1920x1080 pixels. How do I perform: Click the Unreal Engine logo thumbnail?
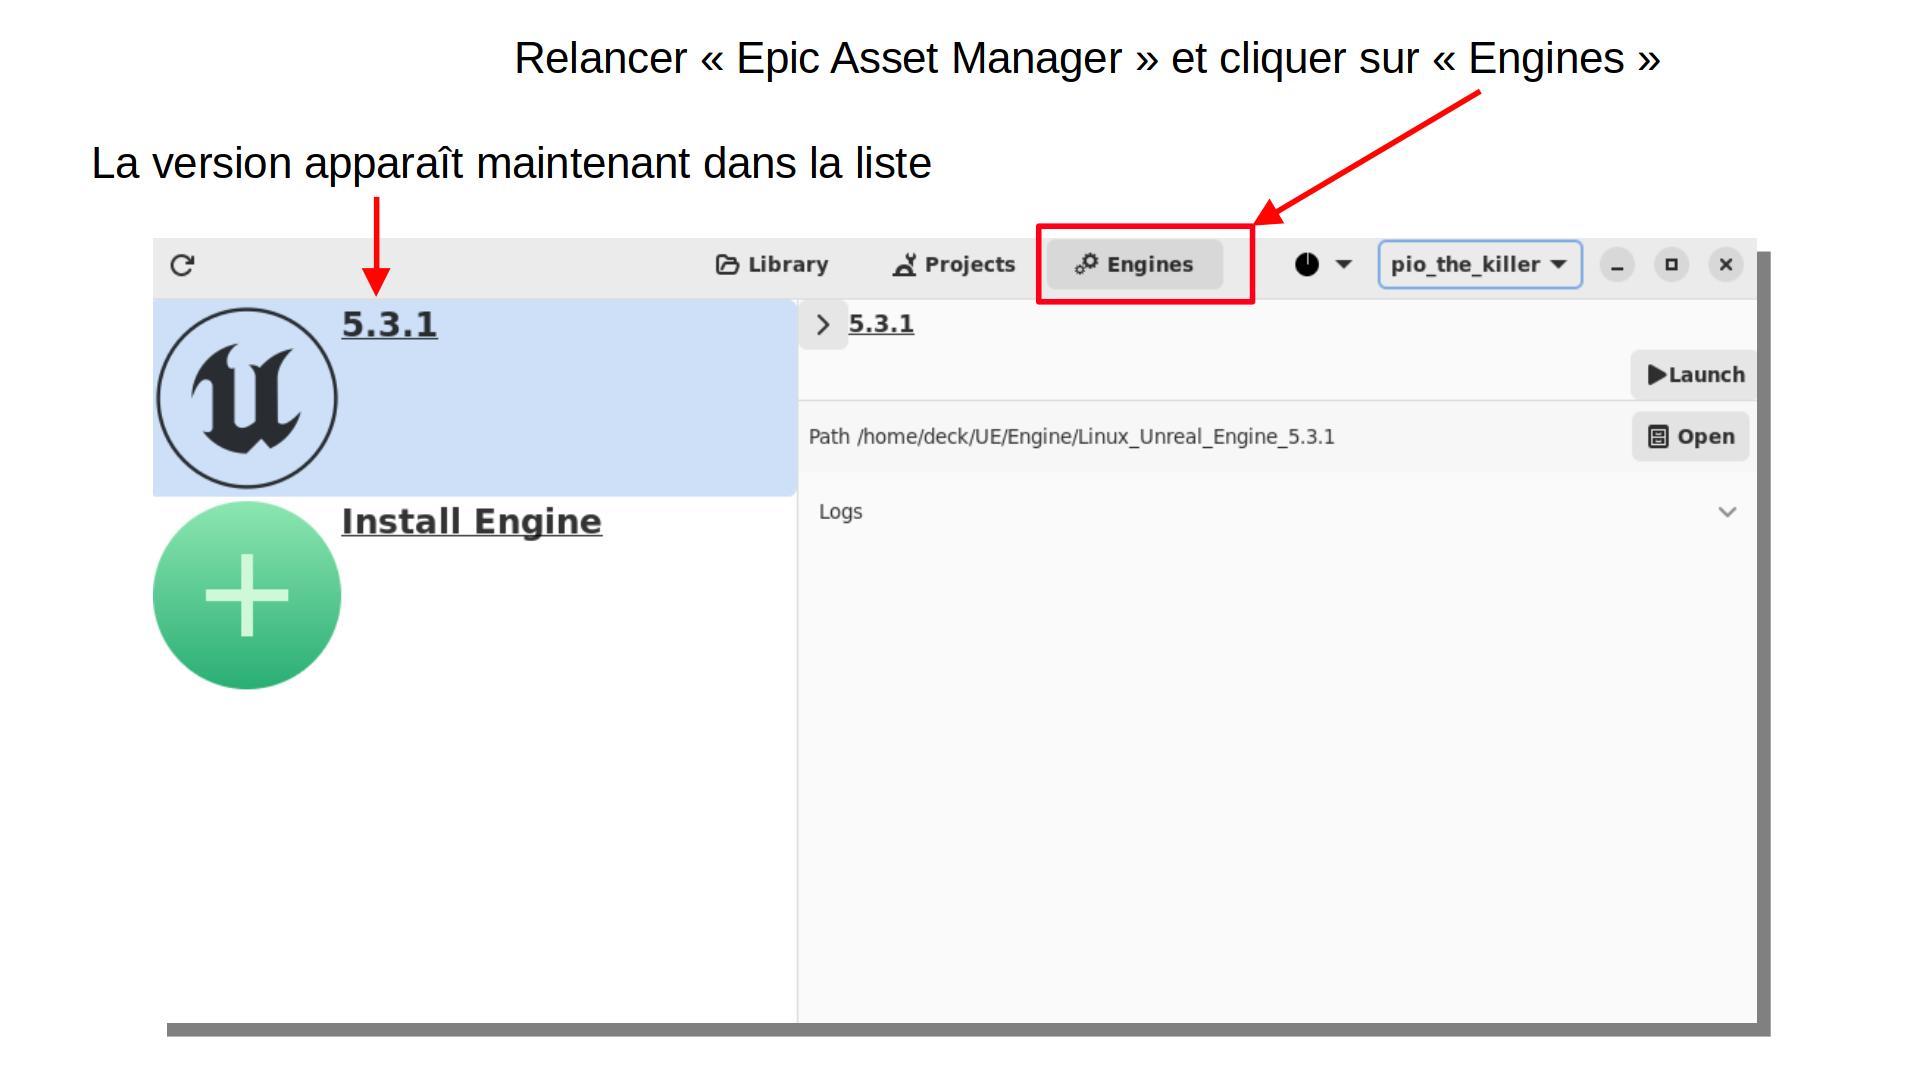click(x=247, y=398)
